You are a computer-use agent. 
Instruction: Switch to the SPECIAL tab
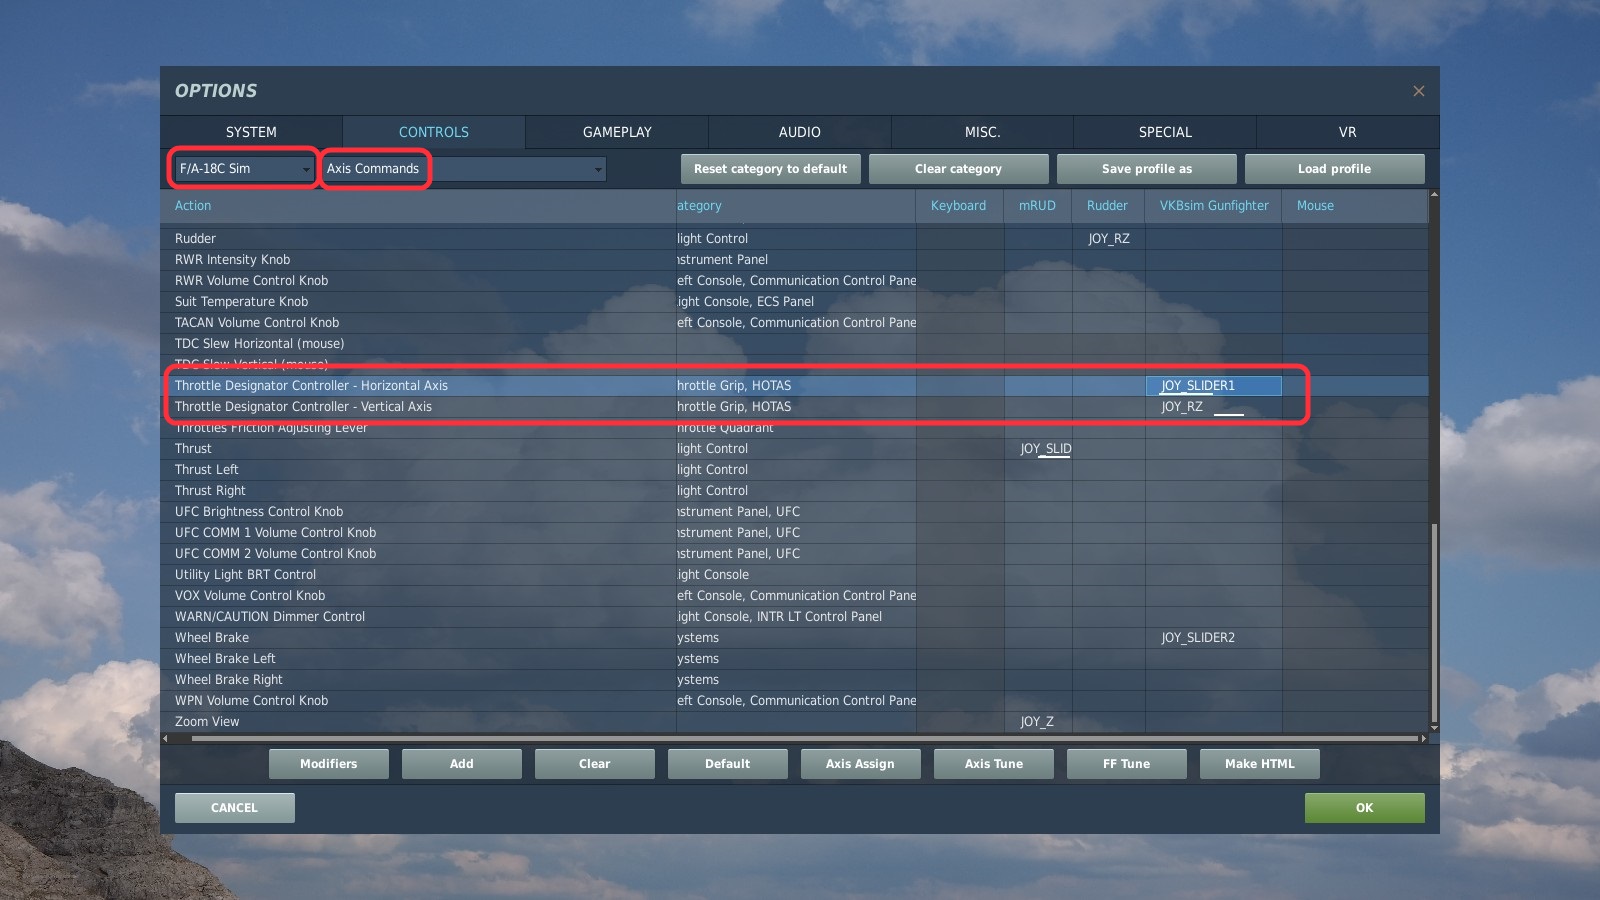tap(1165, 132)
